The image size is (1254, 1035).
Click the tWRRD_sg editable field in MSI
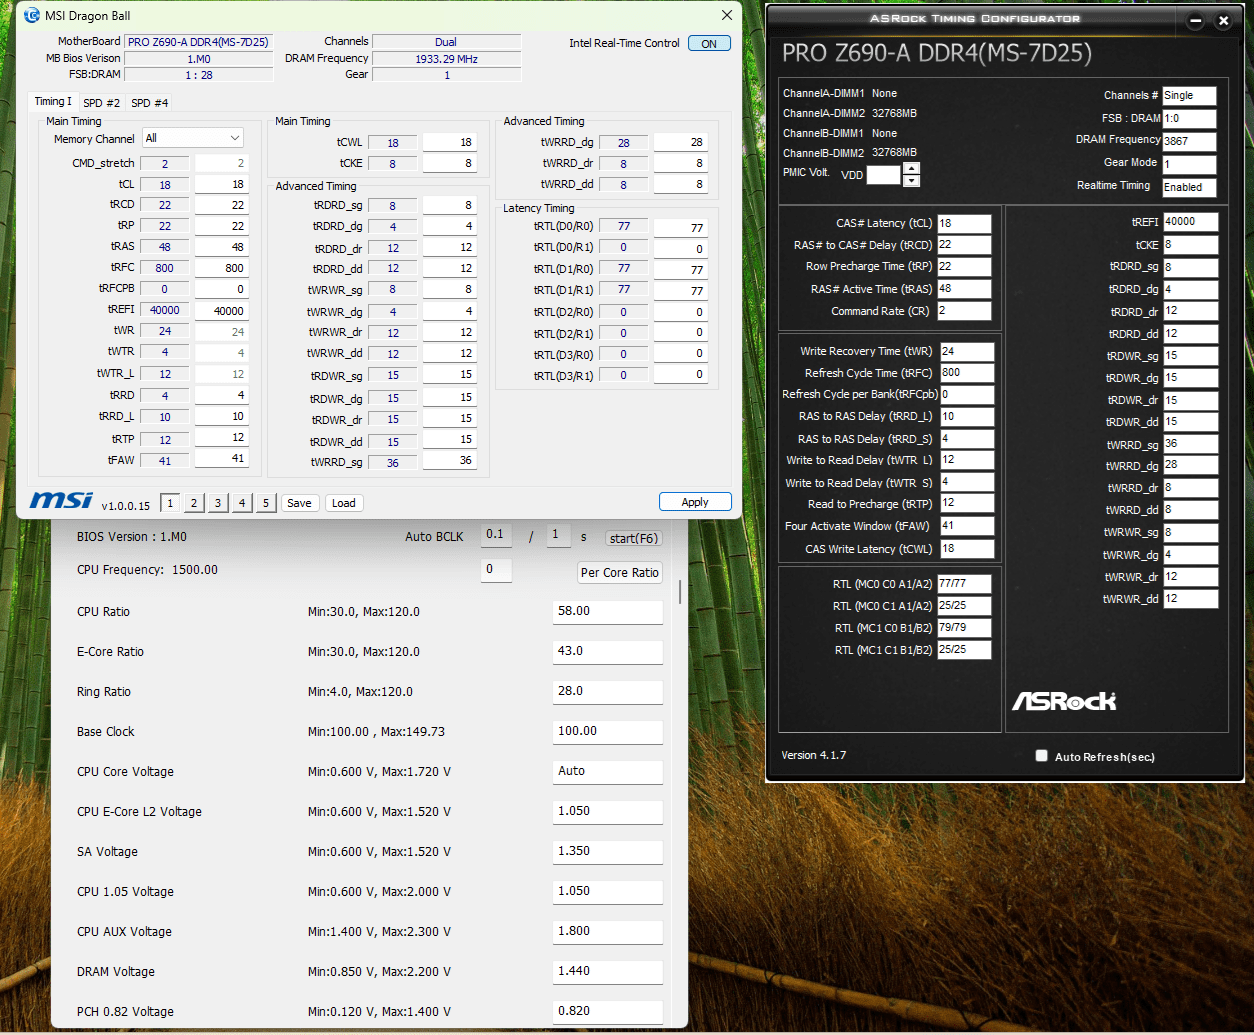(x=450, y=461)
